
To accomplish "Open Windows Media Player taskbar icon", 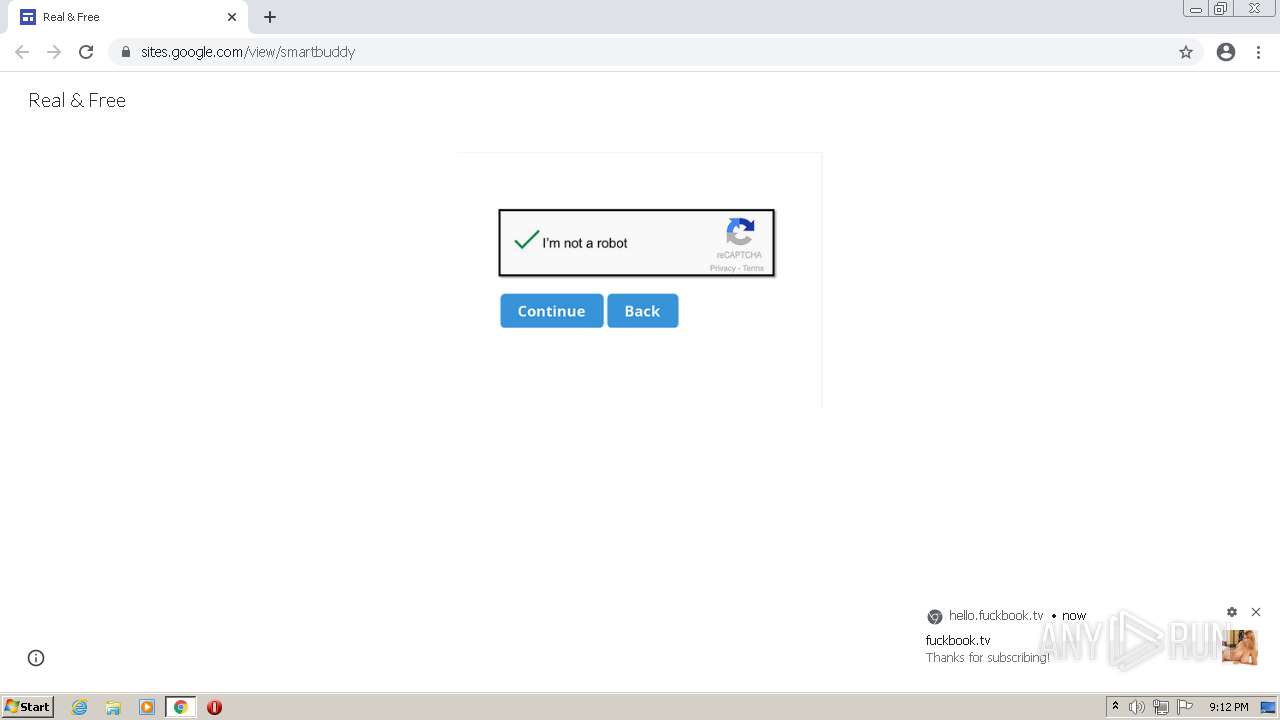I will point(147,707).
